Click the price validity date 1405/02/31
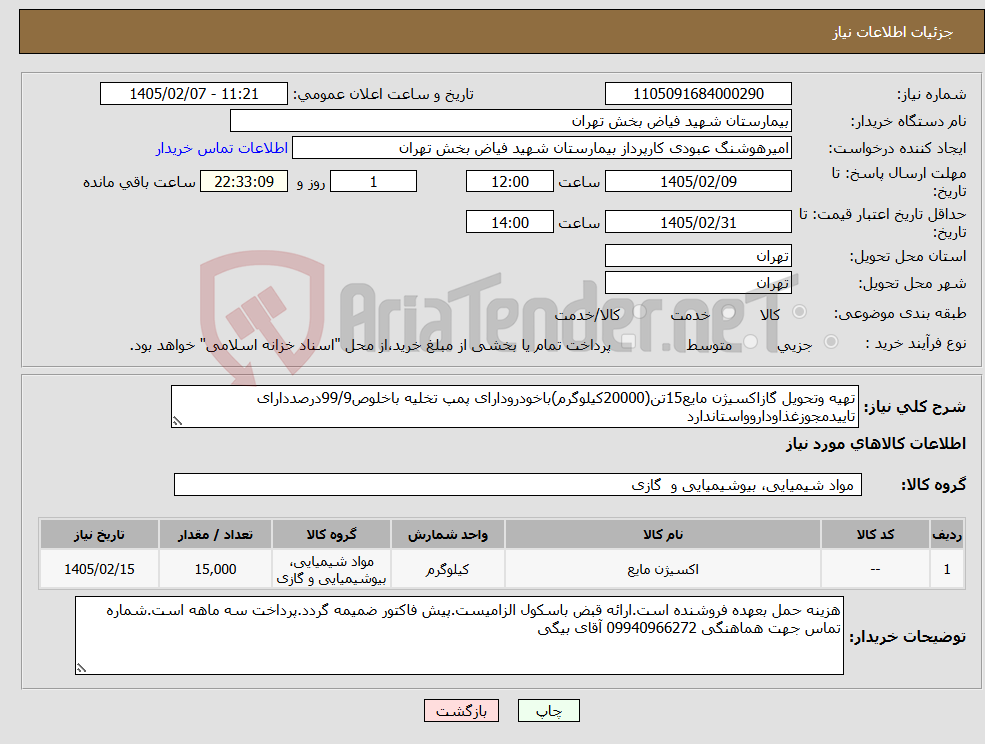Screen dimensions: 985x744 (x=698, y=222)
